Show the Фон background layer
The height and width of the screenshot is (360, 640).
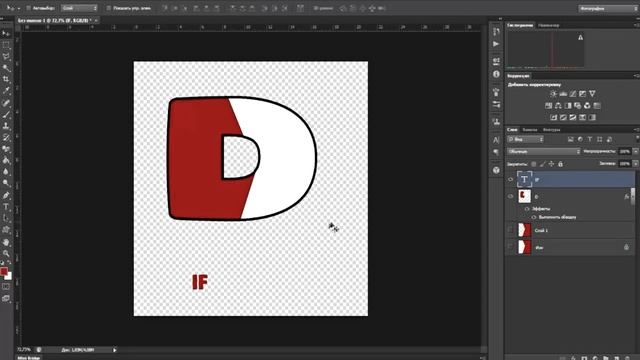pos(510,247)
